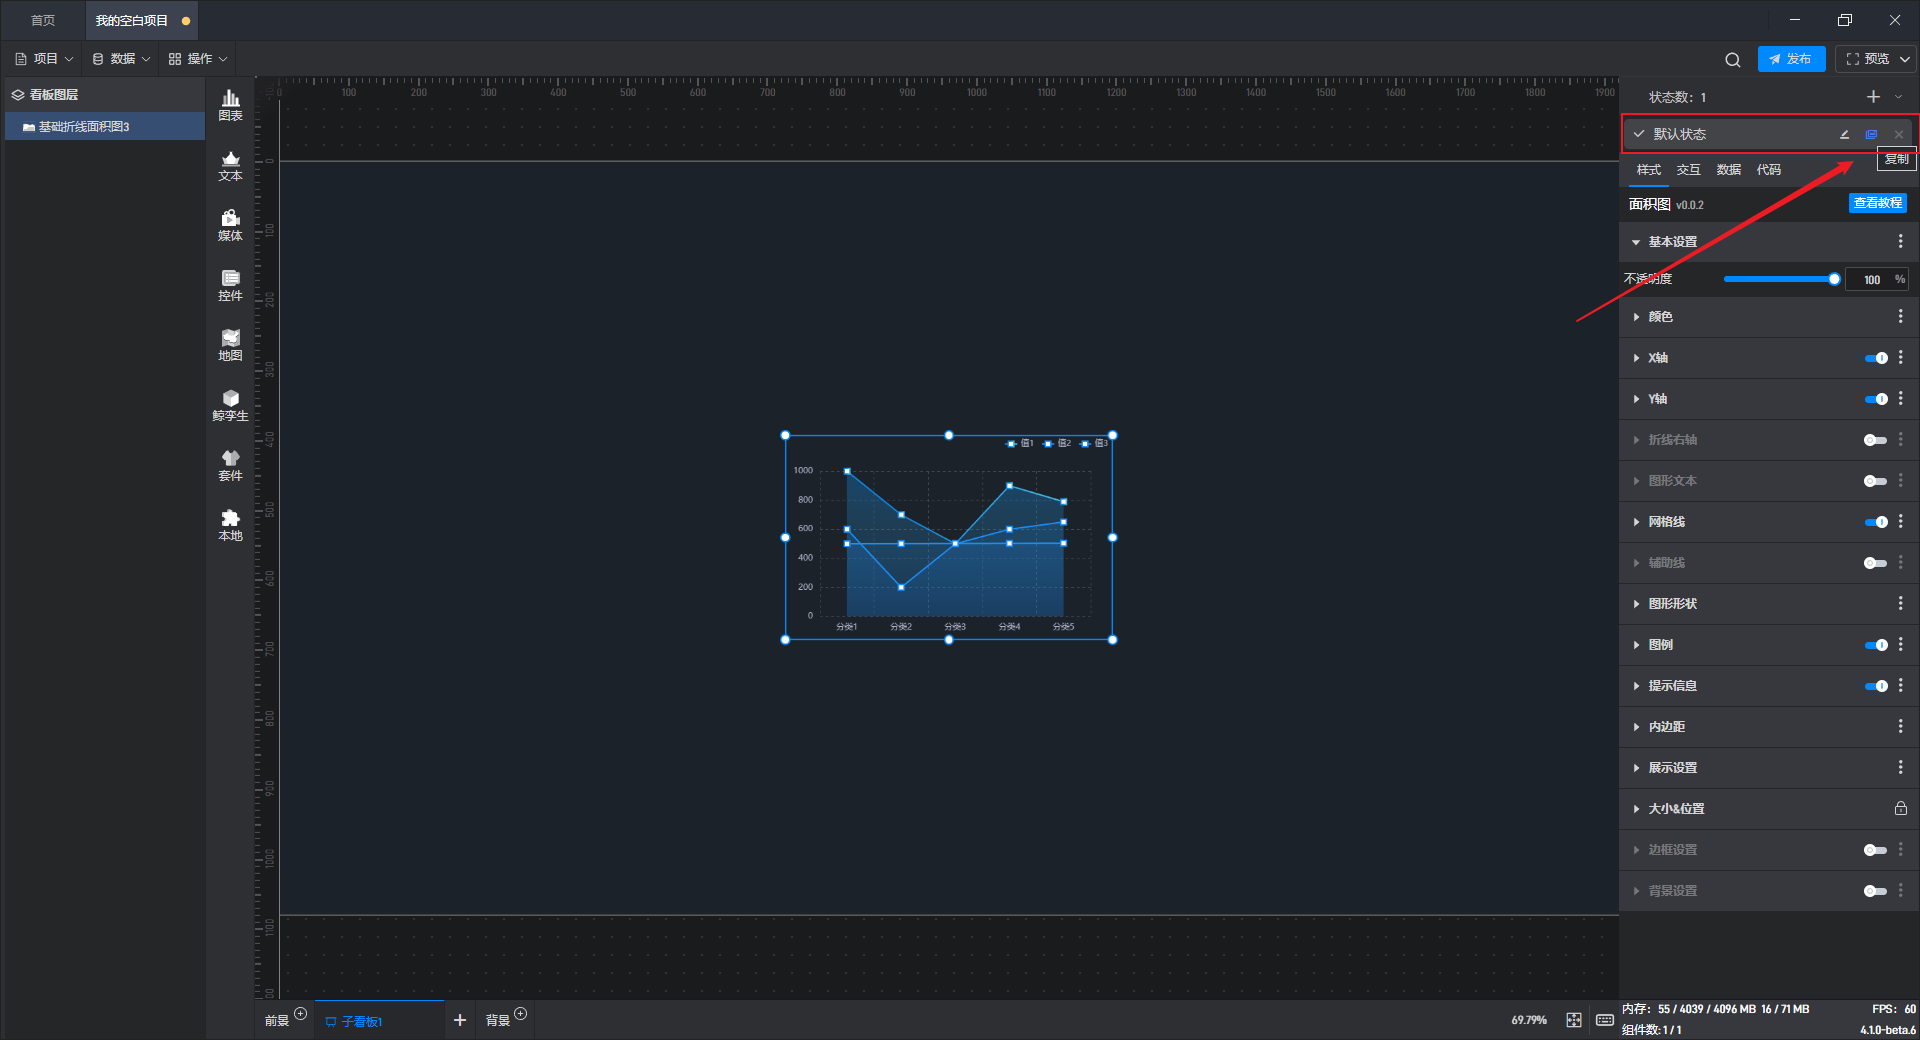Switch to the 数据 properties tab
The image size is (1920, 1040).
click(1728, 170)
